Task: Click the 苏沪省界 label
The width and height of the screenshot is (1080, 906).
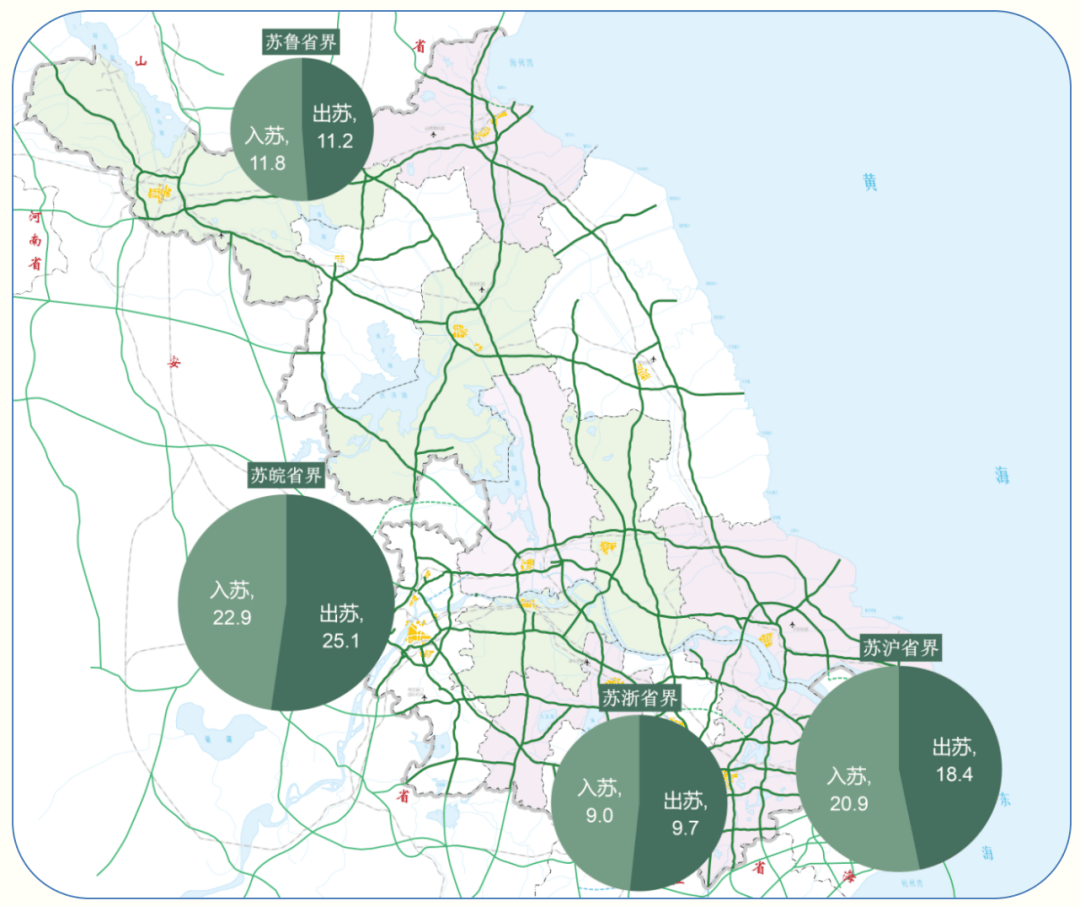Action: point(900,648)
